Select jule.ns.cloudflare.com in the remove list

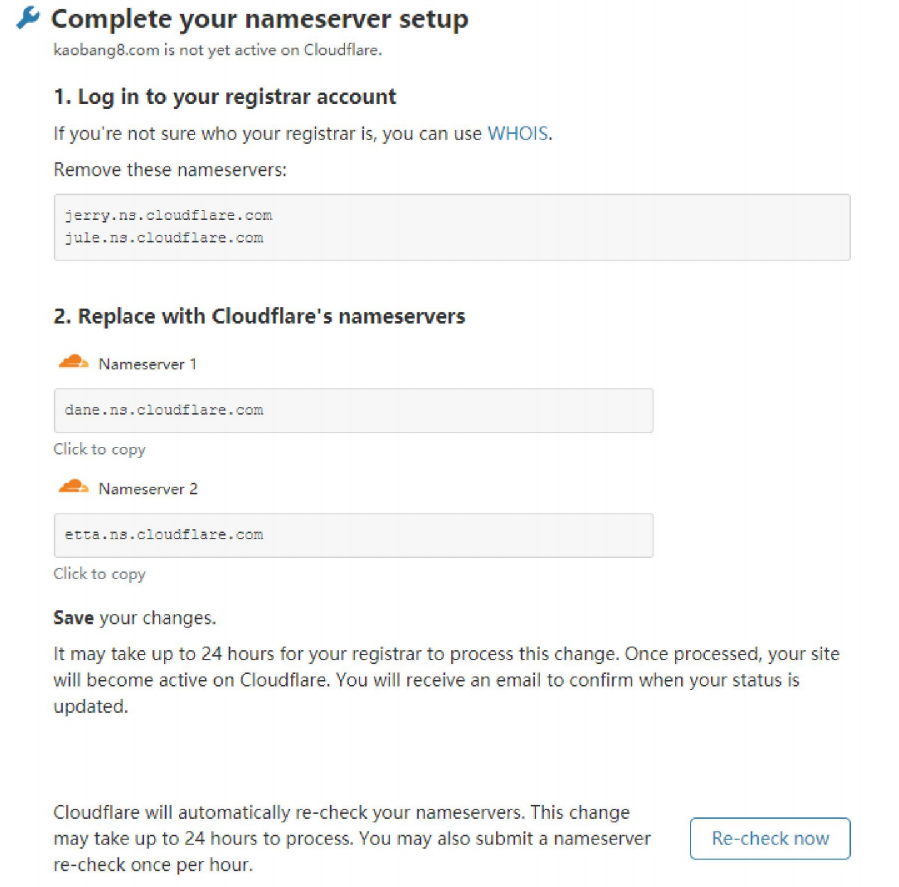click(163, 238)
